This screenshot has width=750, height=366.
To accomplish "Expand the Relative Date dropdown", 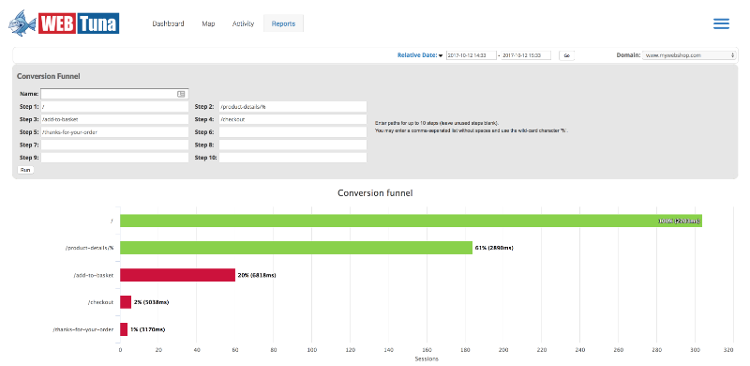I will 420,55.
